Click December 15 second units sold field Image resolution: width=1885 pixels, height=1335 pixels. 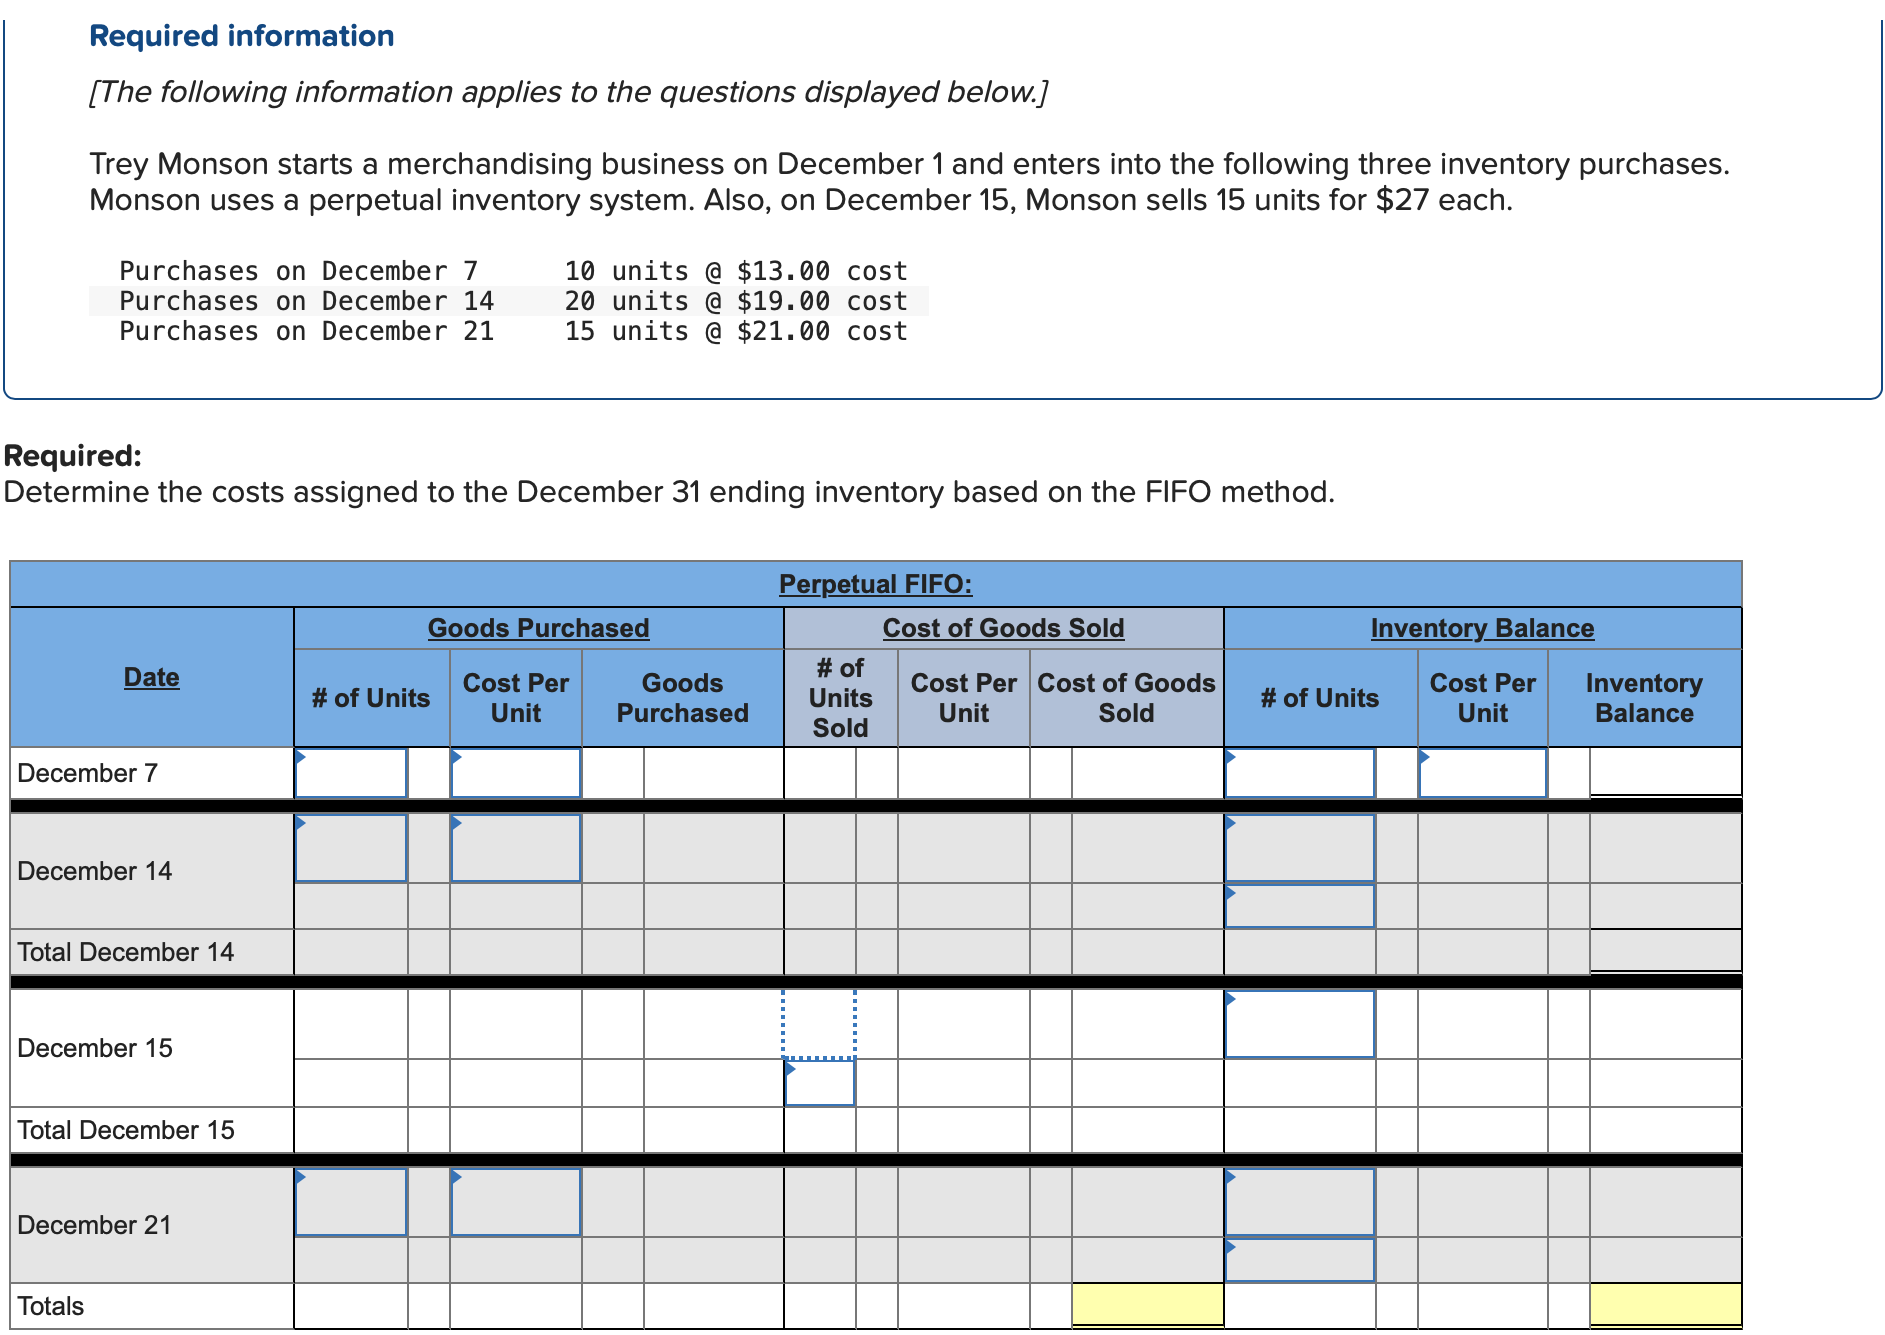[x=820, y=1083]
